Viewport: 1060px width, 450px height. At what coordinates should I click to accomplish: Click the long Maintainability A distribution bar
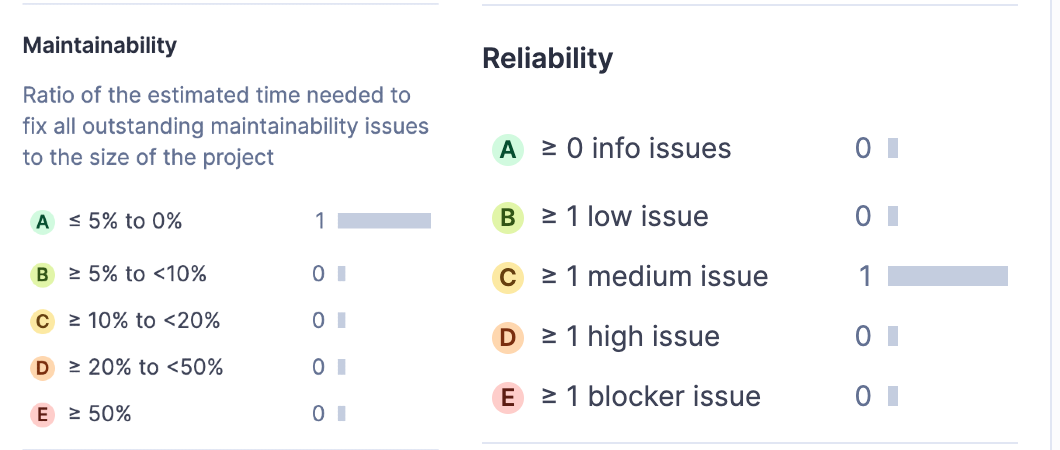(x=384, y=221)
